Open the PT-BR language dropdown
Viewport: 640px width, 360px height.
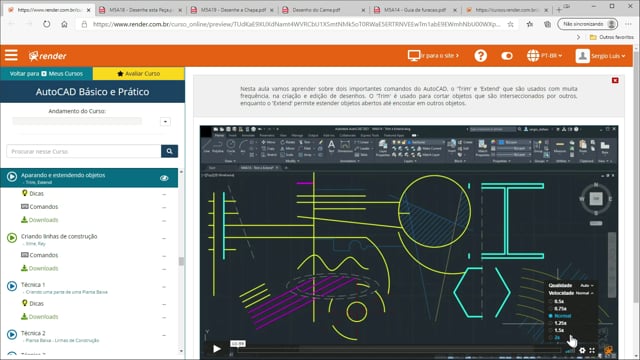[x=552, y=56]
